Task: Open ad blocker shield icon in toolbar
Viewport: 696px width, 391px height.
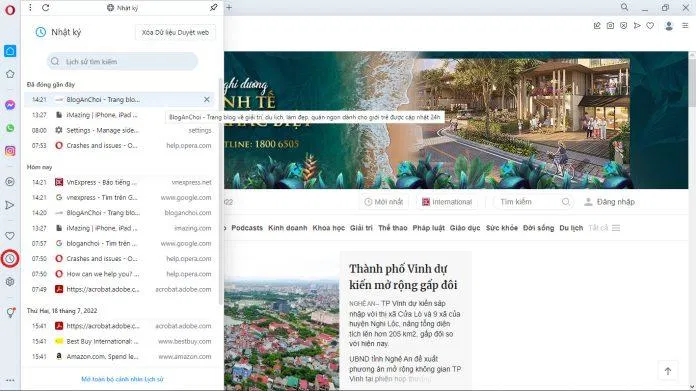Action: [624, 26]
